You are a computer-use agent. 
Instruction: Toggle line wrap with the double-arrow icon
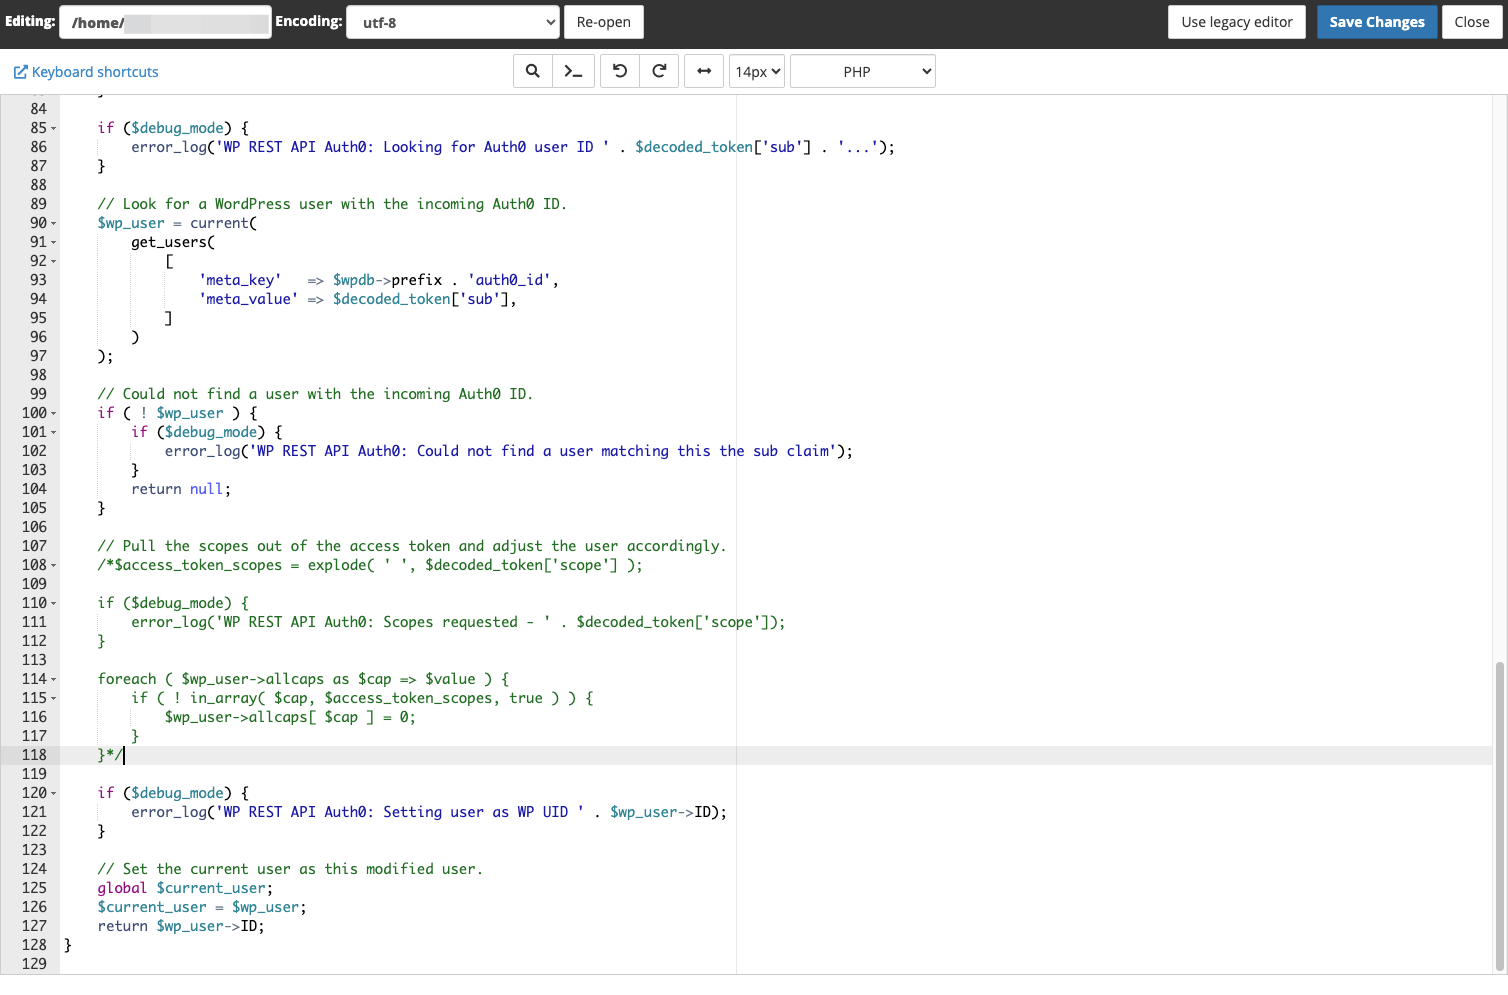[704, 71]
